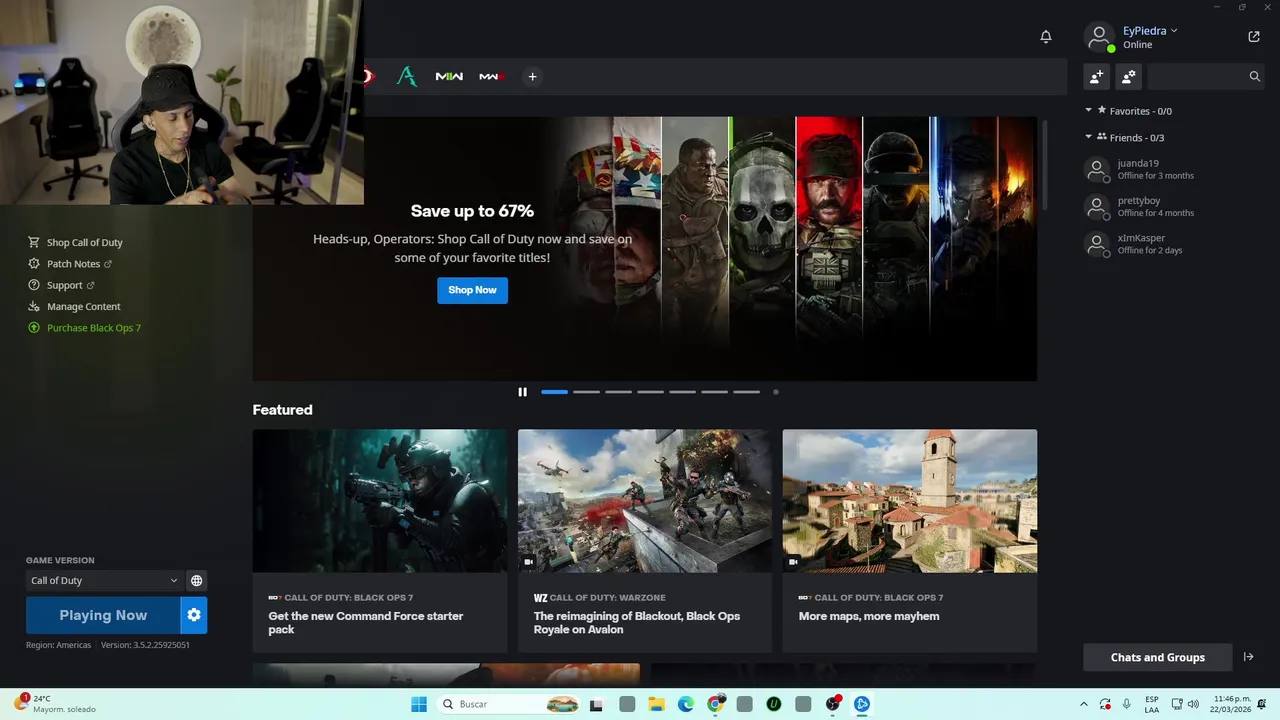Click the main content vertical scrollbar
The width and height of the screenshot is (1280, 720).
1045,165
